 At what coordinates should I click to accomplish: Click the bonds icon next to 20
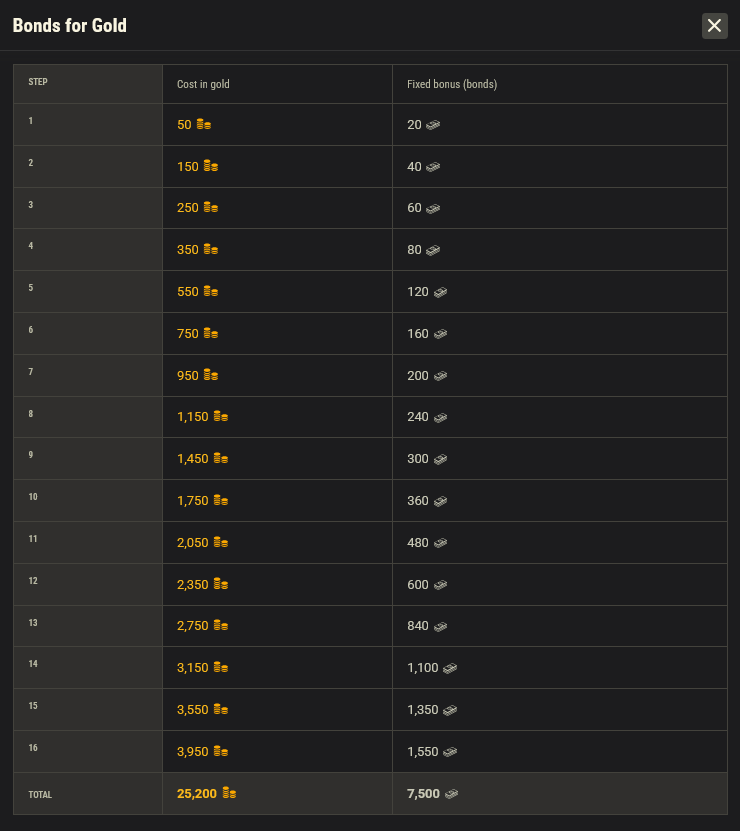(433, 125)
